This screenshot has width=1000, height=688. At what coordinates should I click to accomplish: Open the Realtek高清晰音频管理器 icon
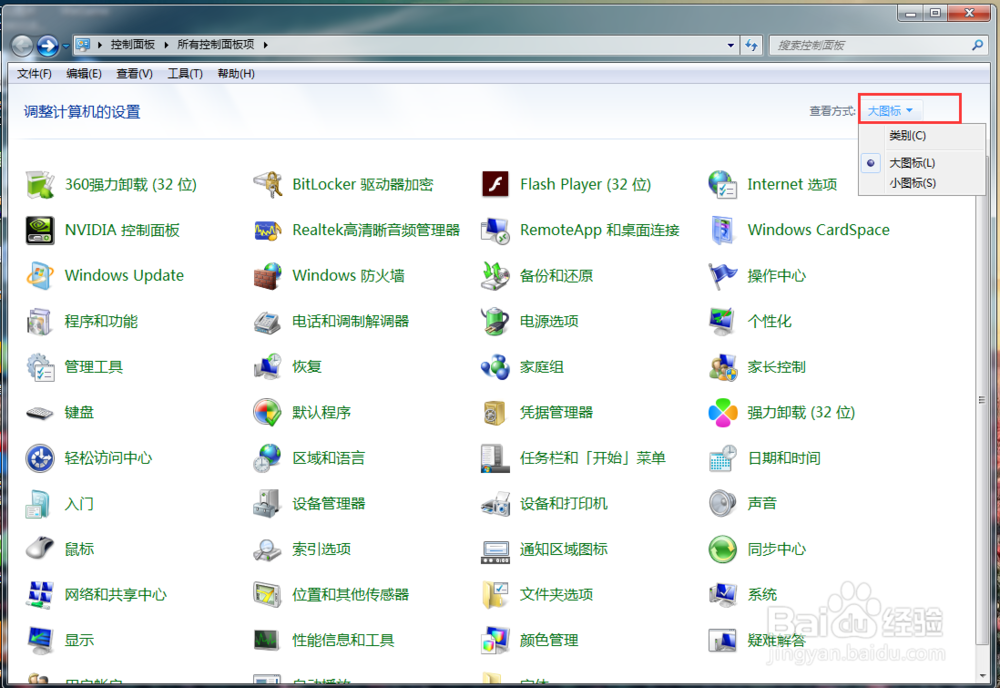[267, 230]
